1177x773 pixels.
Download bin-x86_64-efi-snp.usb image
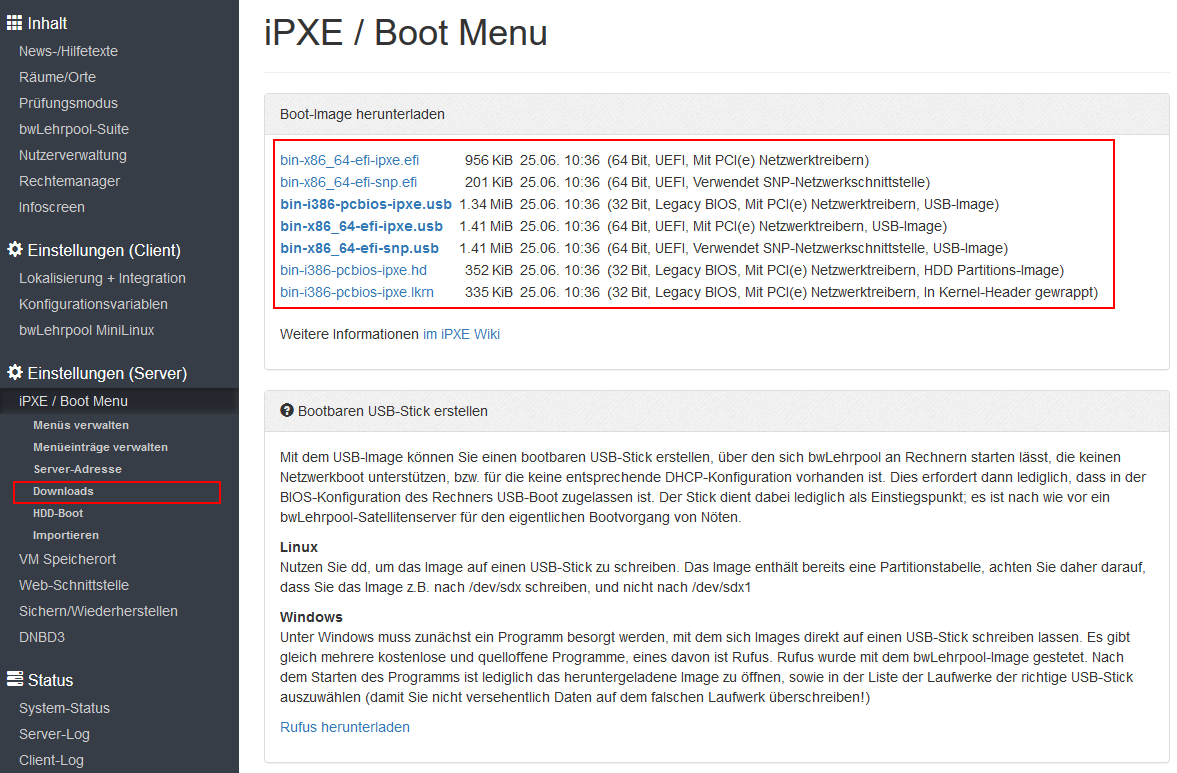pos(359,248)
